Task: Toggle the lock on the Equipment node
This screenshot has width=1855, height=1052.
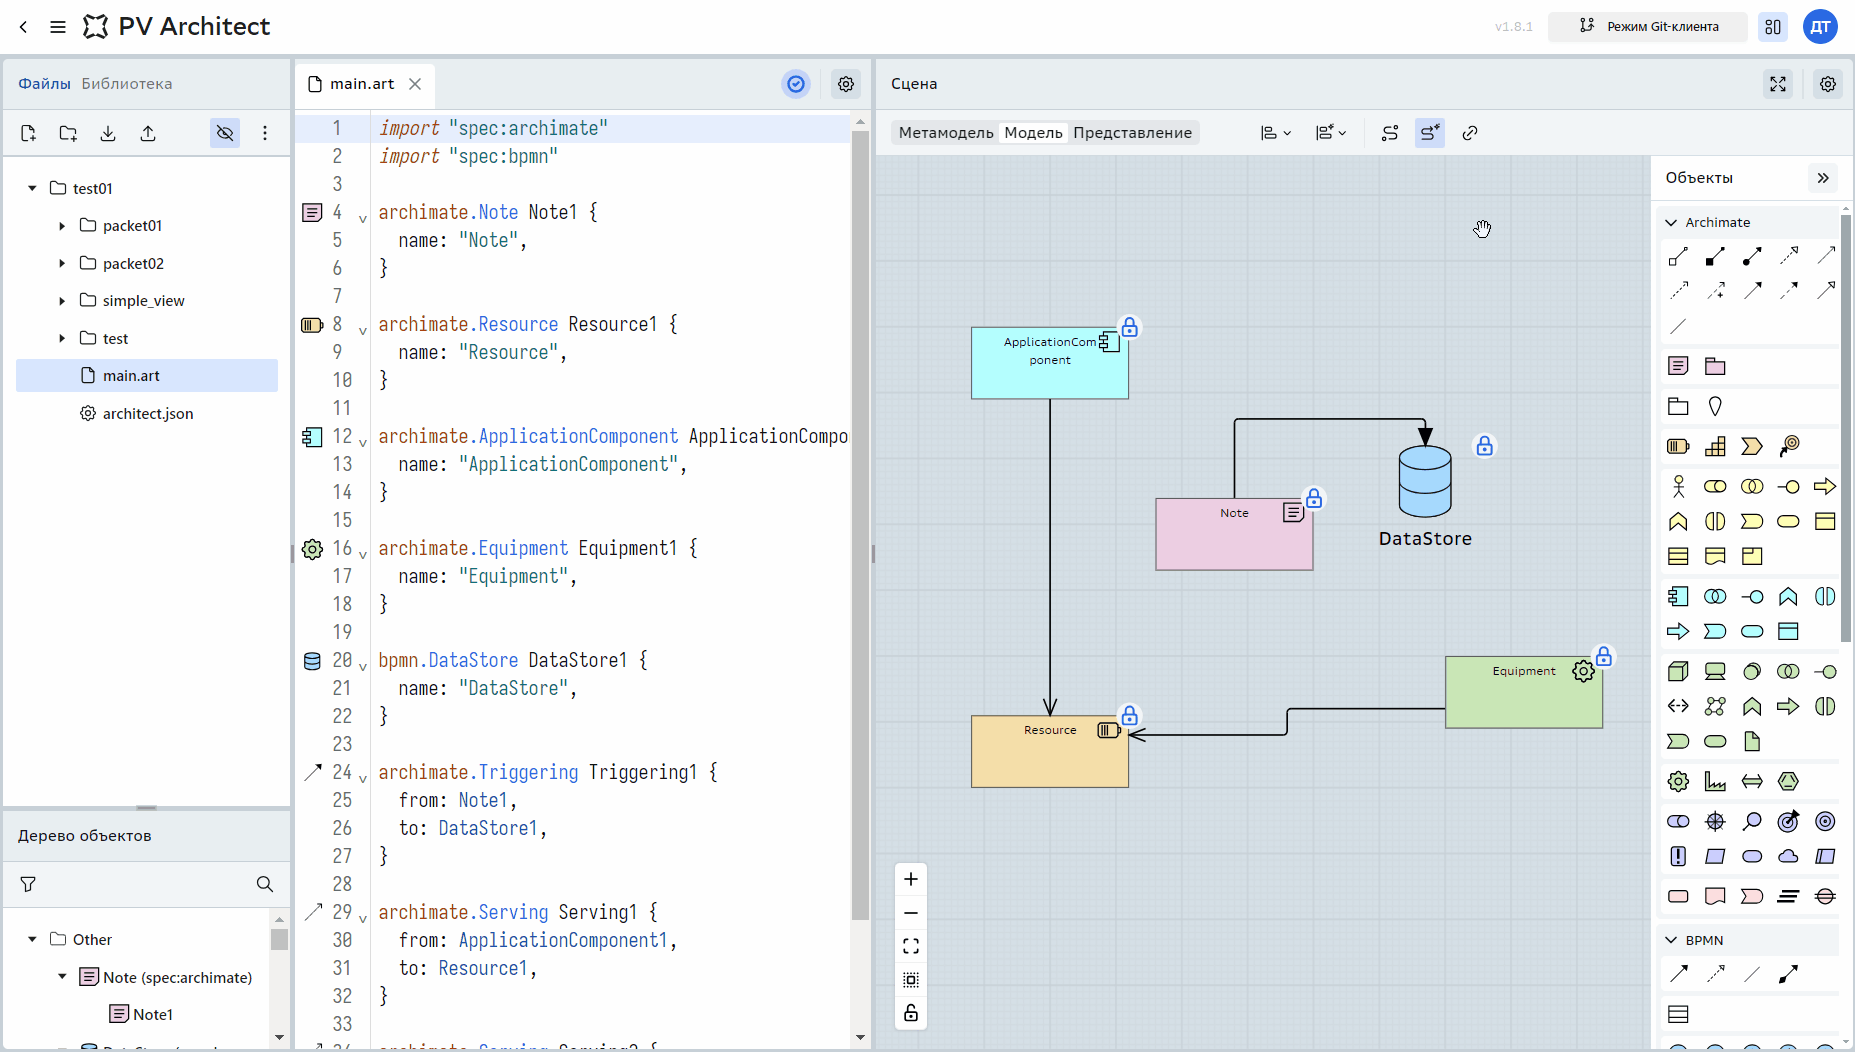Action: click(x=1604, y=656)
